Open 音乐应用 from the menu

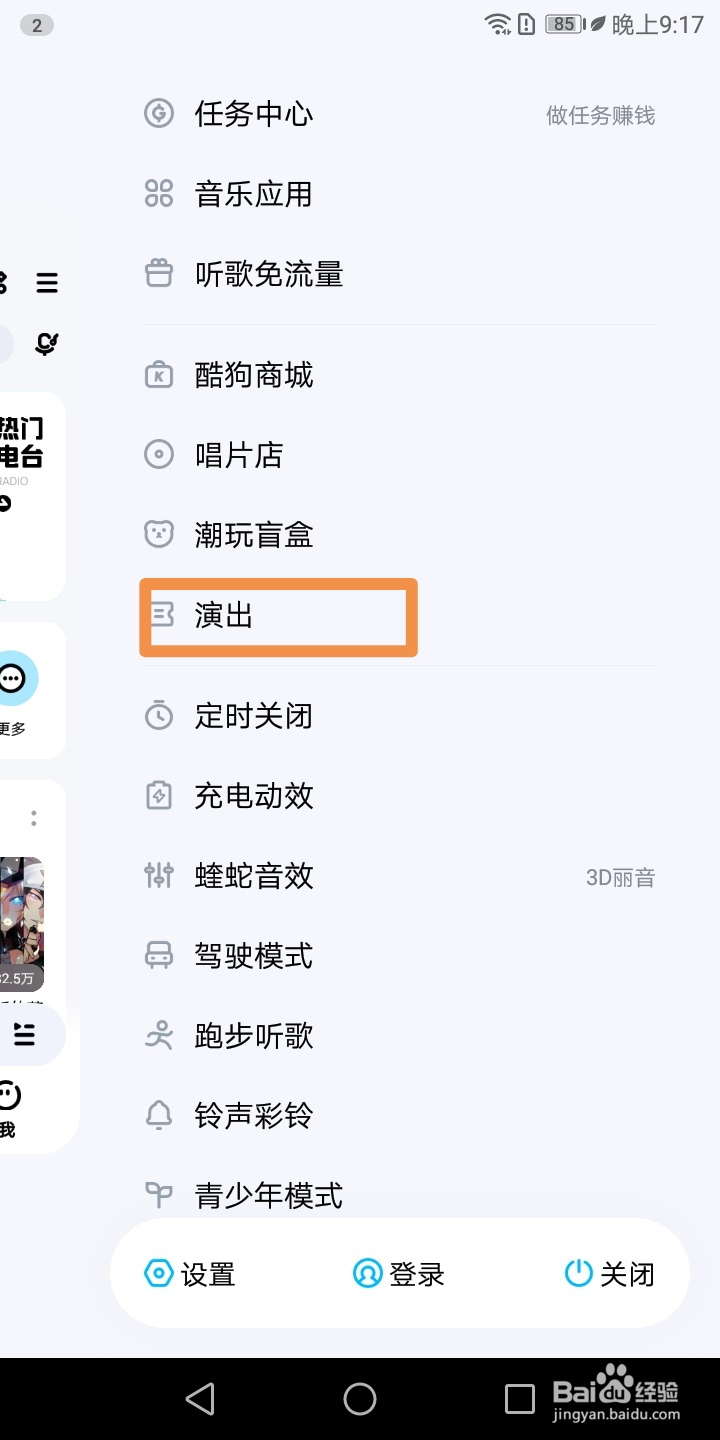click(252, 194)
